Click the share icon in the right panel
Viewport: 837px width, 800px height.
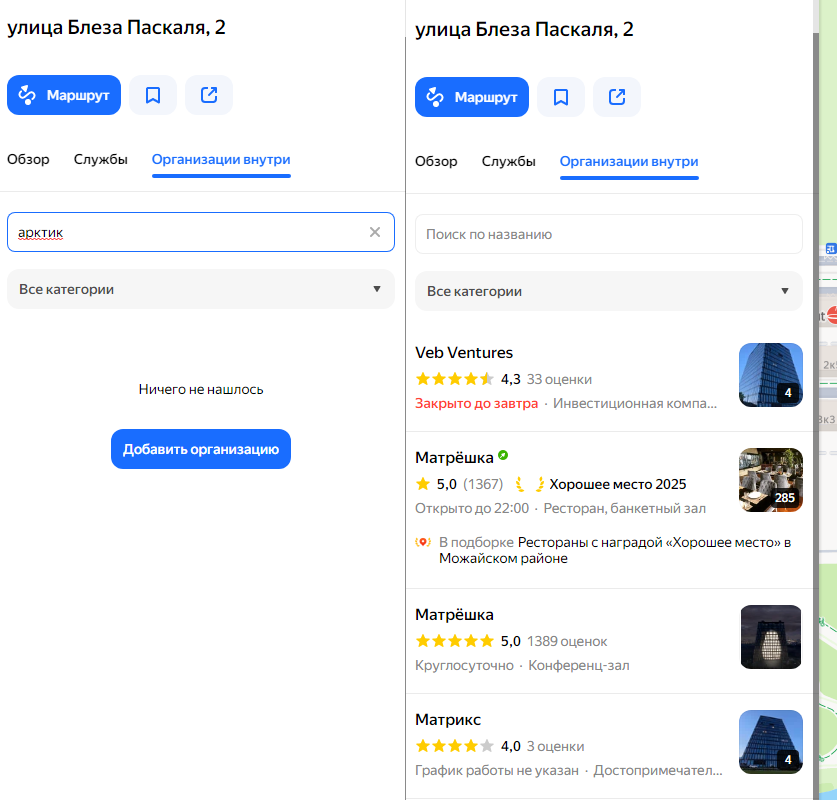click(x=617, y=97)
